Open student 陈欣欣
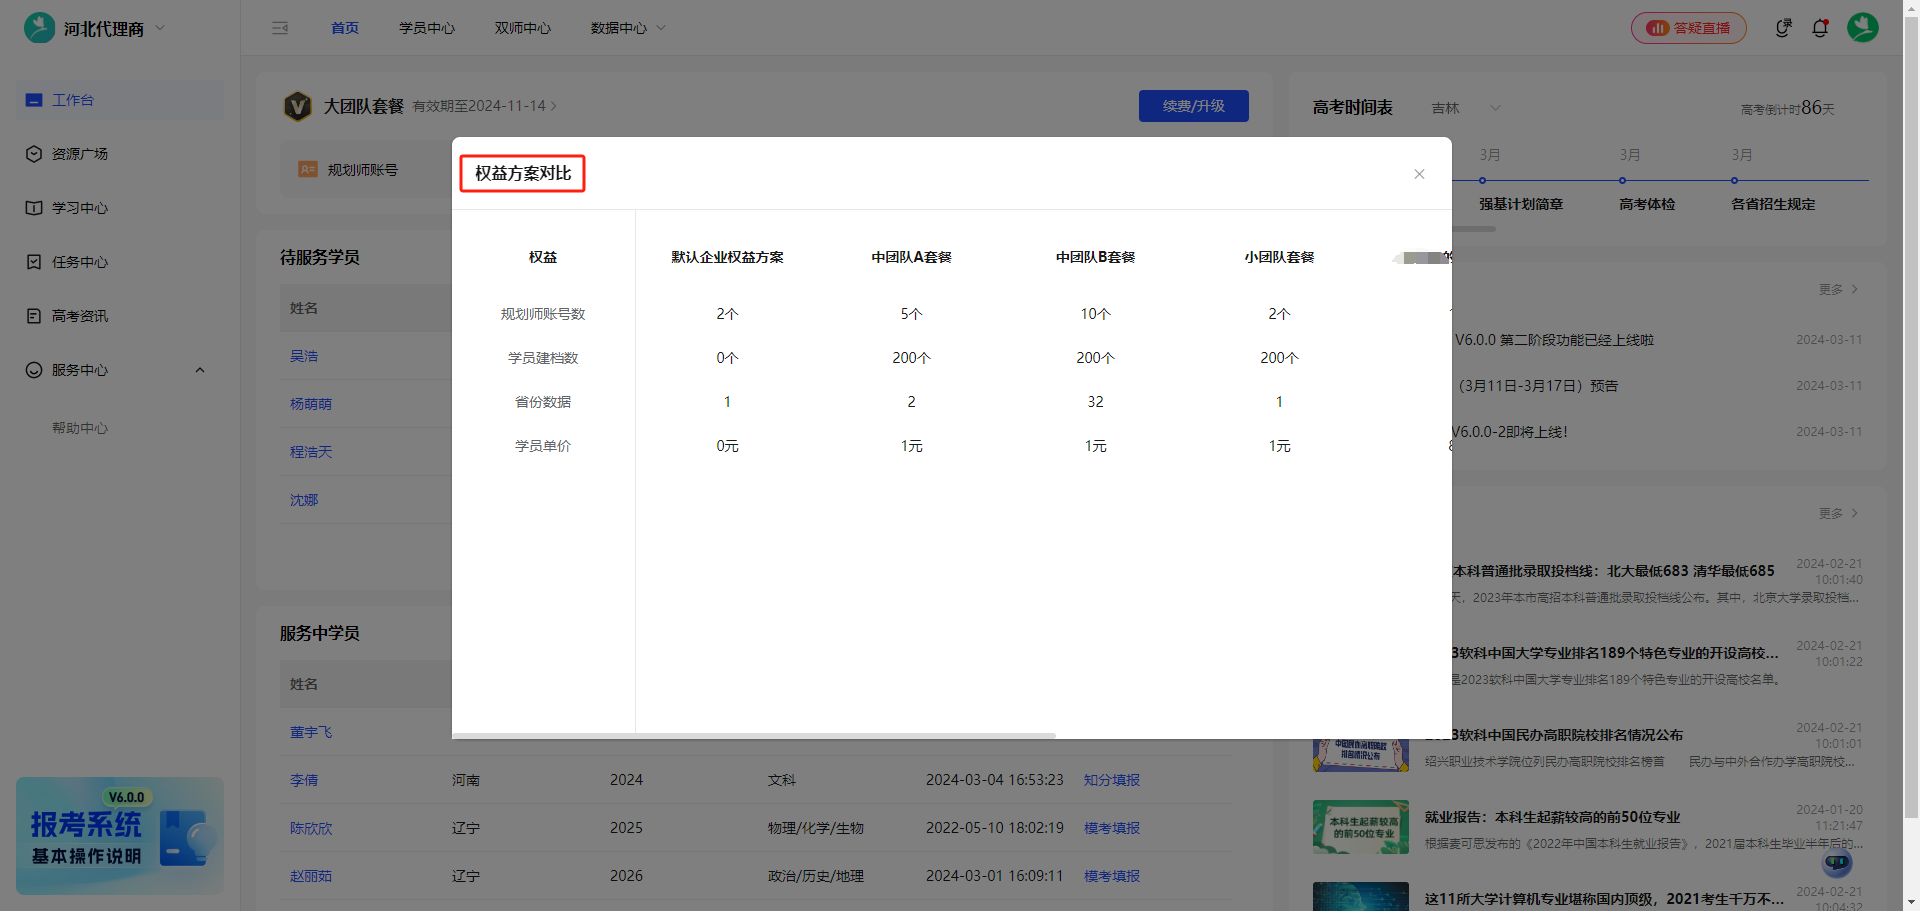 [311, 828]
